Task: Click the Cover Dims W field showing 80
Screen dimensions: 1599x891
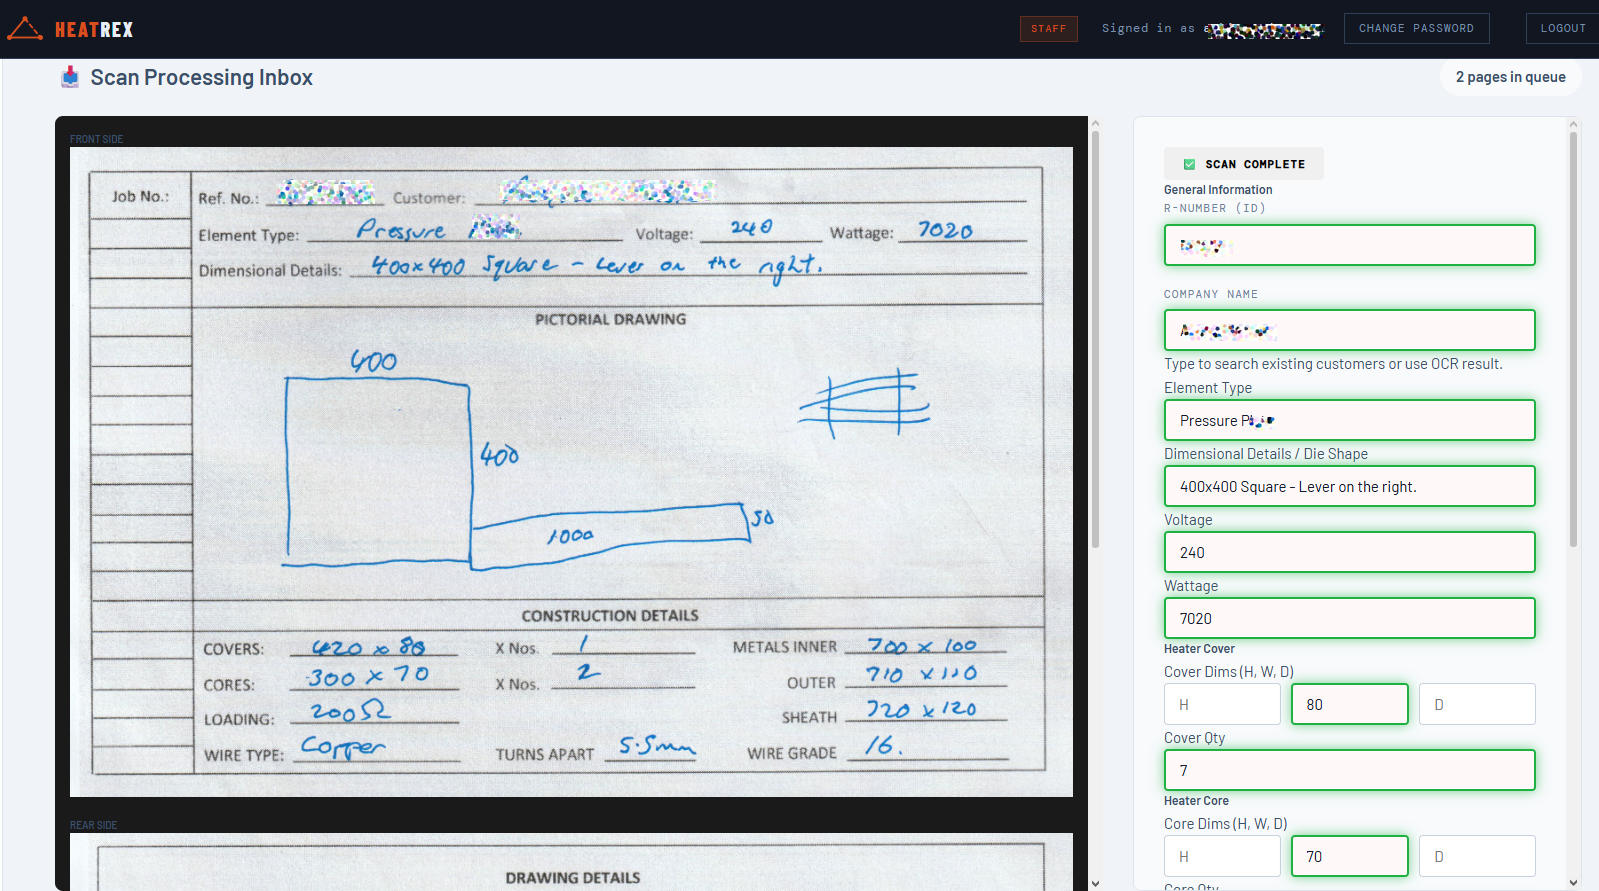Action: tap(1349, 704)
